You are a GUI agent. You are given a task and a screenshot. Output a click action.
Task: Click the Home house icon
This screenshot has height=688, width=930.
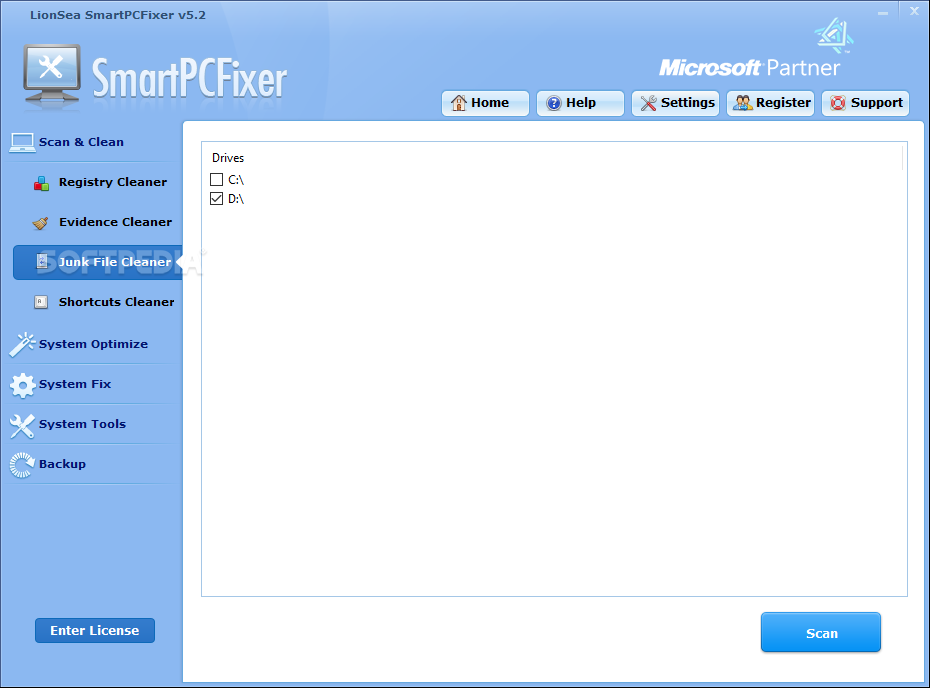(458, 103)
